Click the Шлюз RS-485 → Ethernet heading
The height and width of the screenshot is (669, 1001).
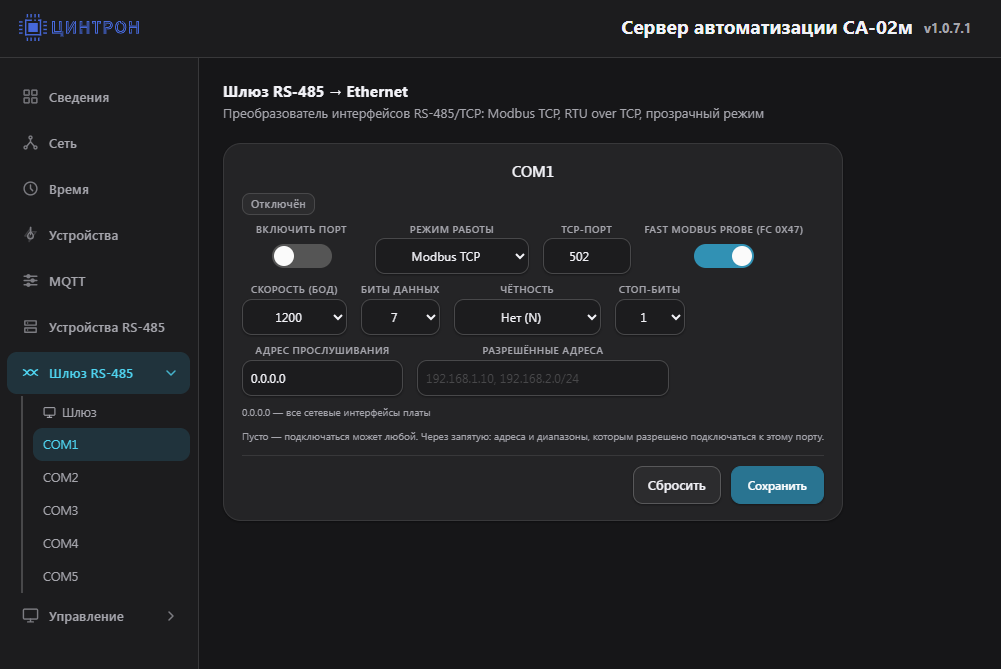[x=315, y=92]
